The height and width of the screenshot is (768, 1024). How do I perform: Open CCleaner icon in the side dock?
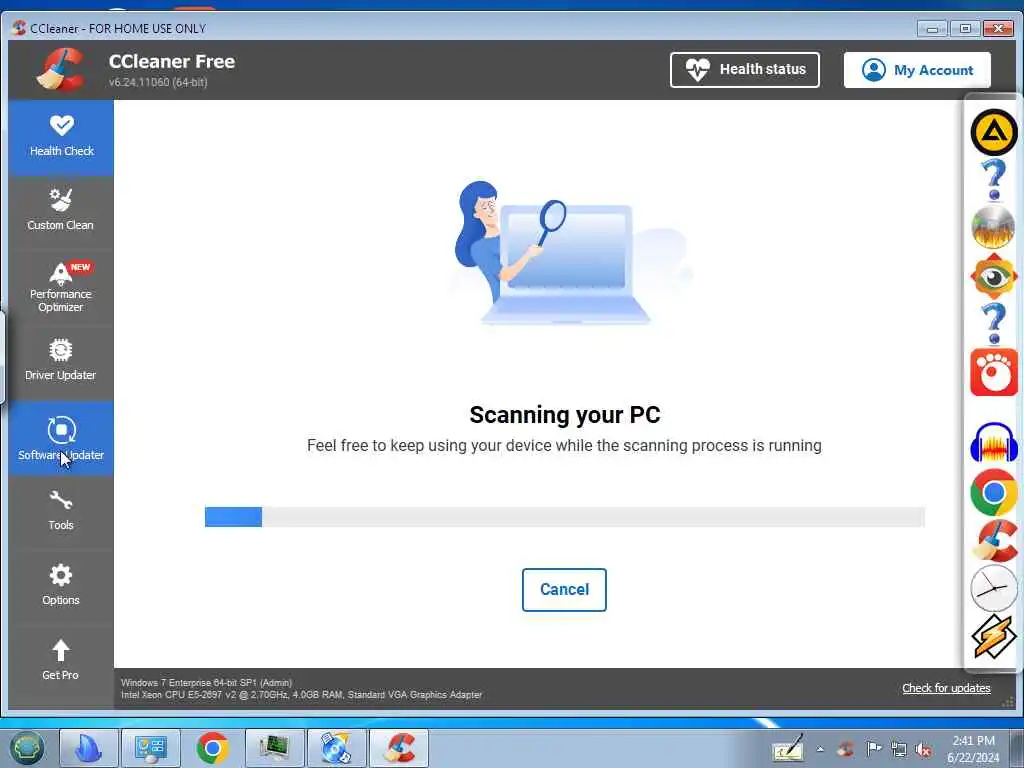[x=993, y=541]
